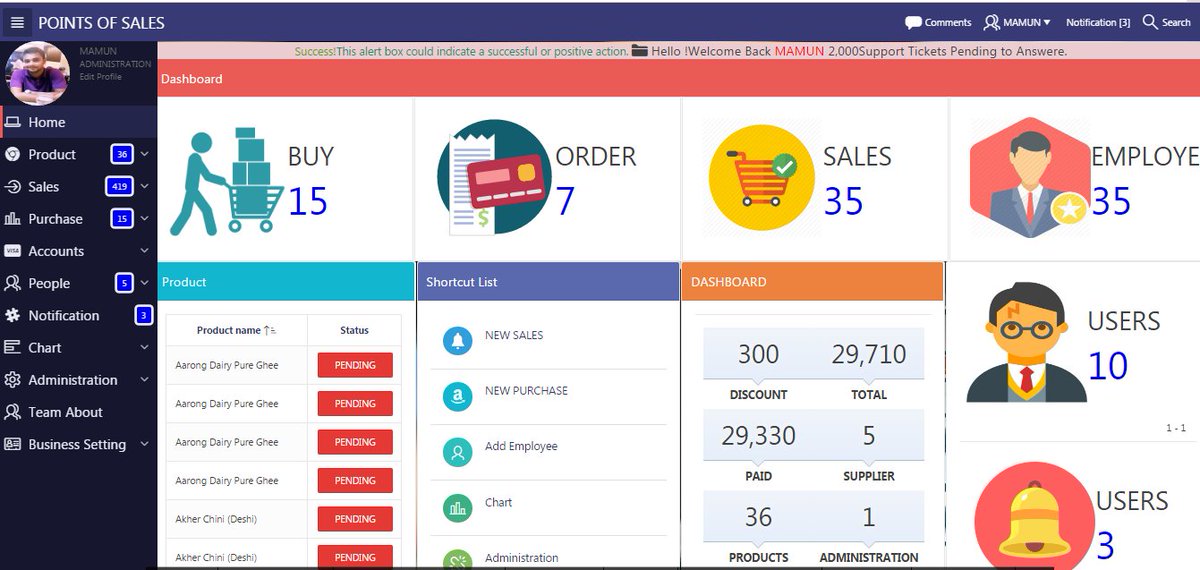Click the first Aarong Dairy PENDING button
Image resolution: width=1200 pixels, height=570 pixels.
tap(355, 365)
